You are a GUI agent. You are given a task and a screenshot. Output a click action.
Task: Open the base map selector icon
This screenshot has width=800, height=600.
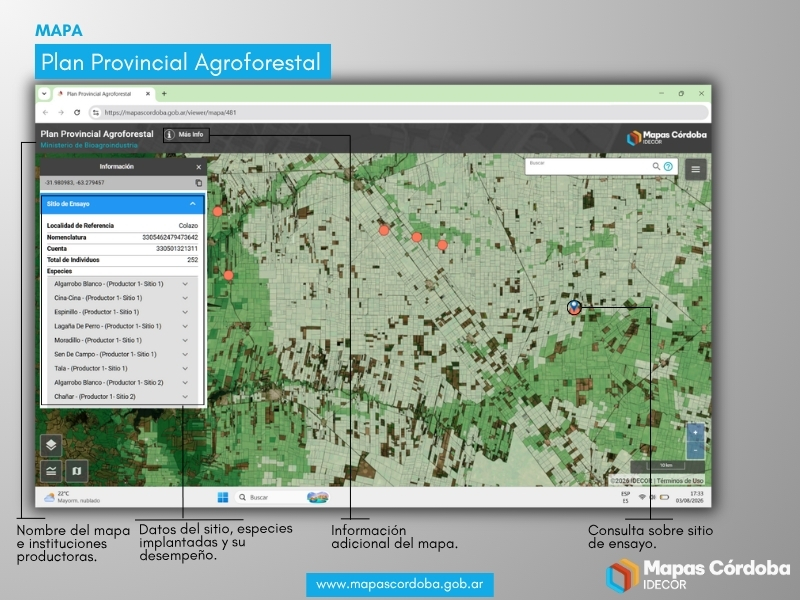pyautogui.click(x=77, y=471)
